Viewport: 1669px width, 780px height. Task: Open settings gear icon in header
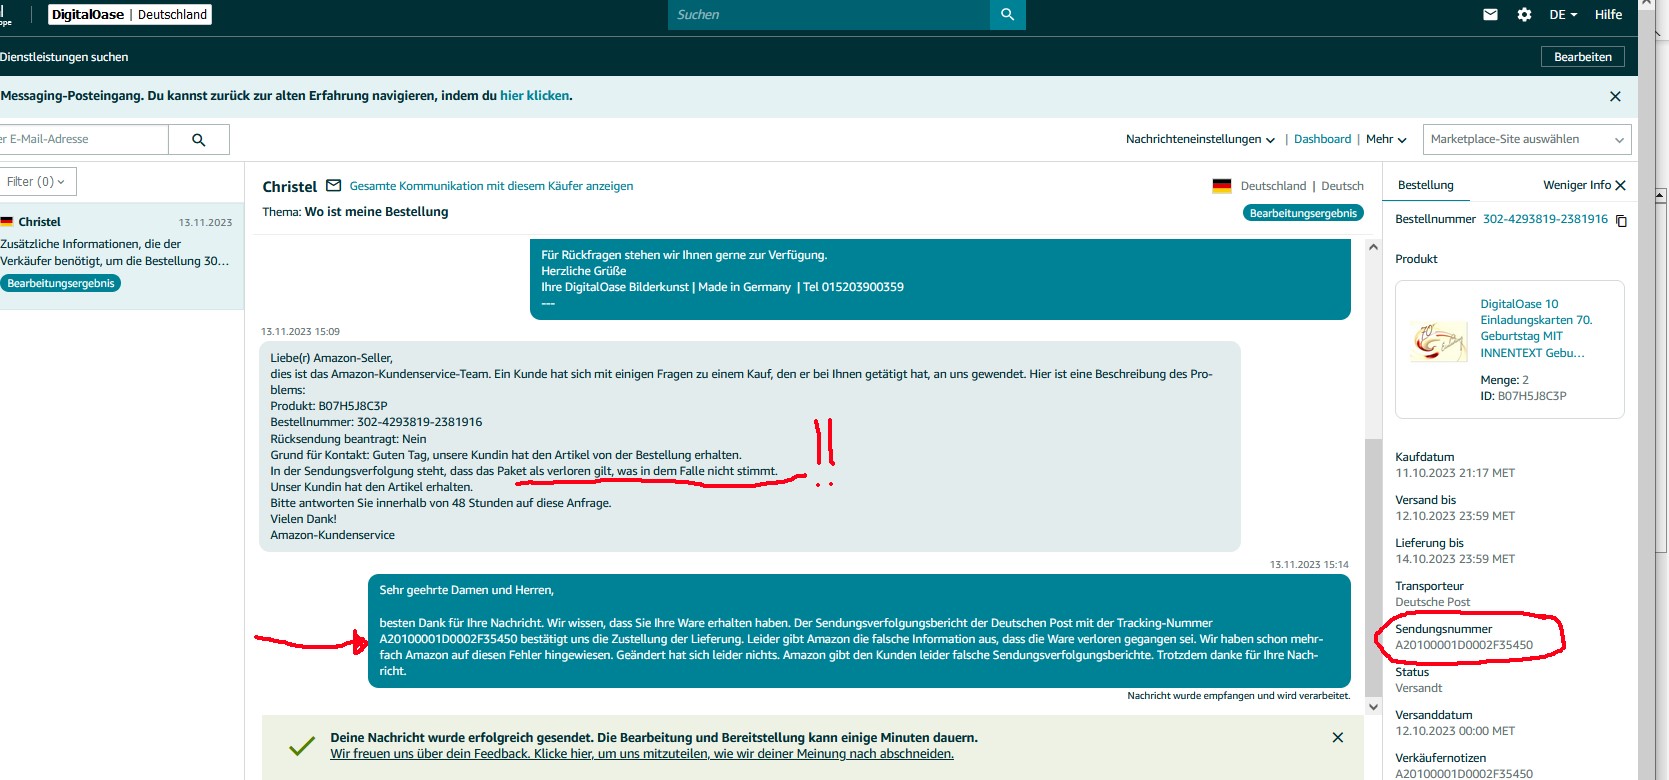click(1524, 15)
